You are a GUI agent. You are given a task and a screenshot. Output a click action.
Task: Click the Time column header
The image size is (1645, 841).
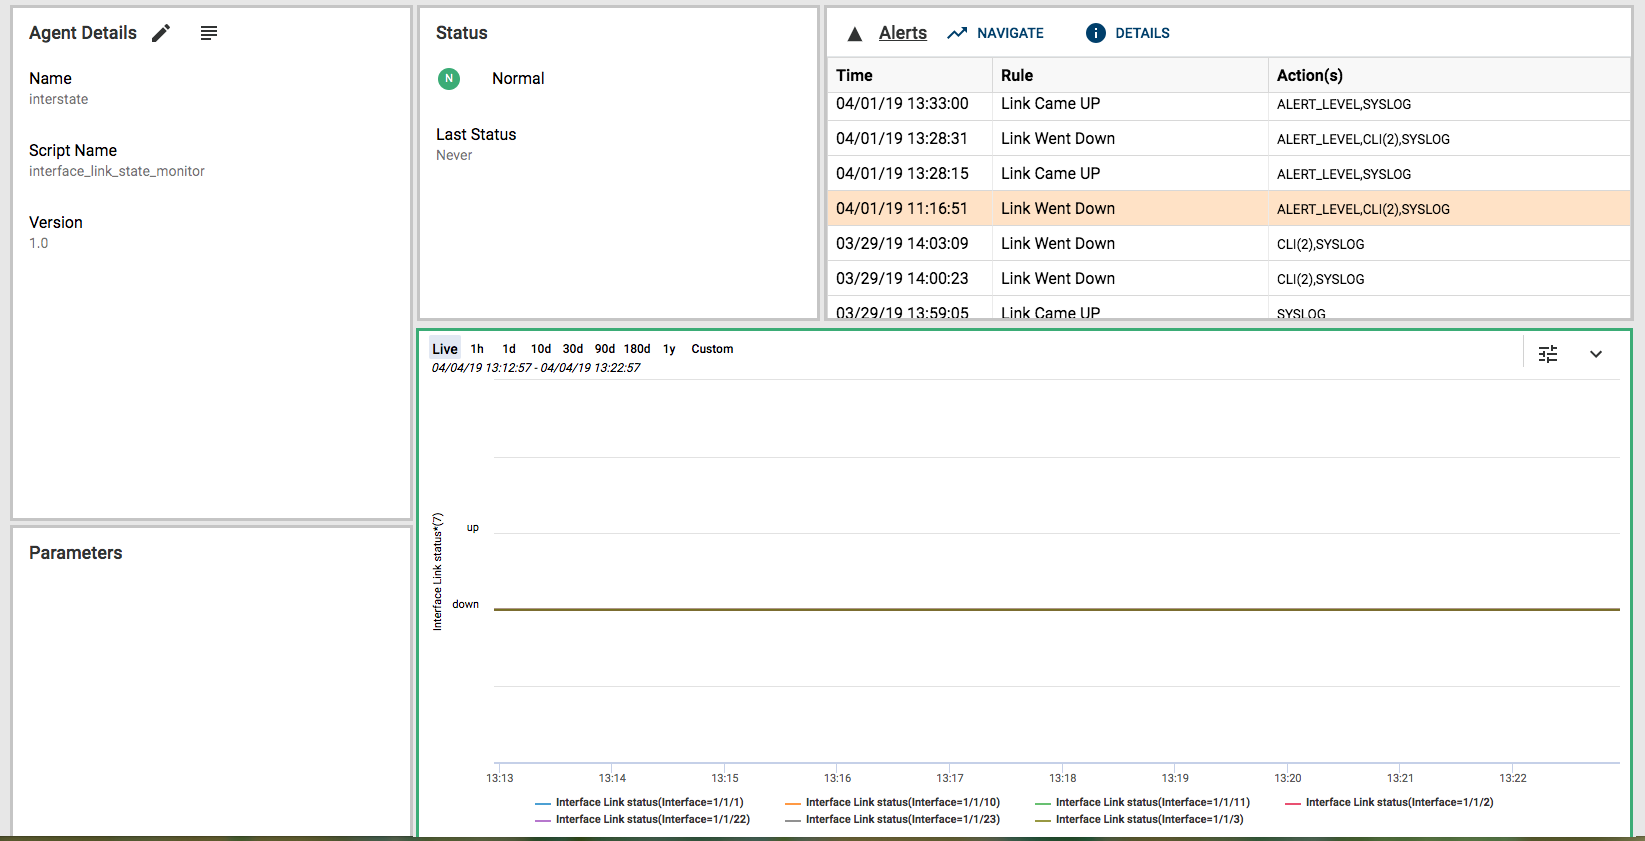910,75
